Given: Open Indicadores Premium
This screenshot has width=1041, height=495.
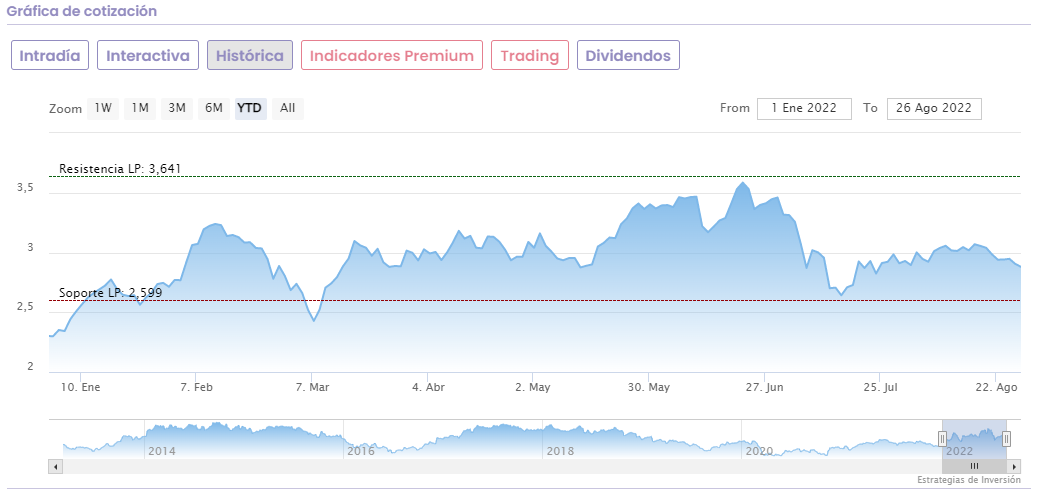Looking at the screenshot, I should point(392,55).
